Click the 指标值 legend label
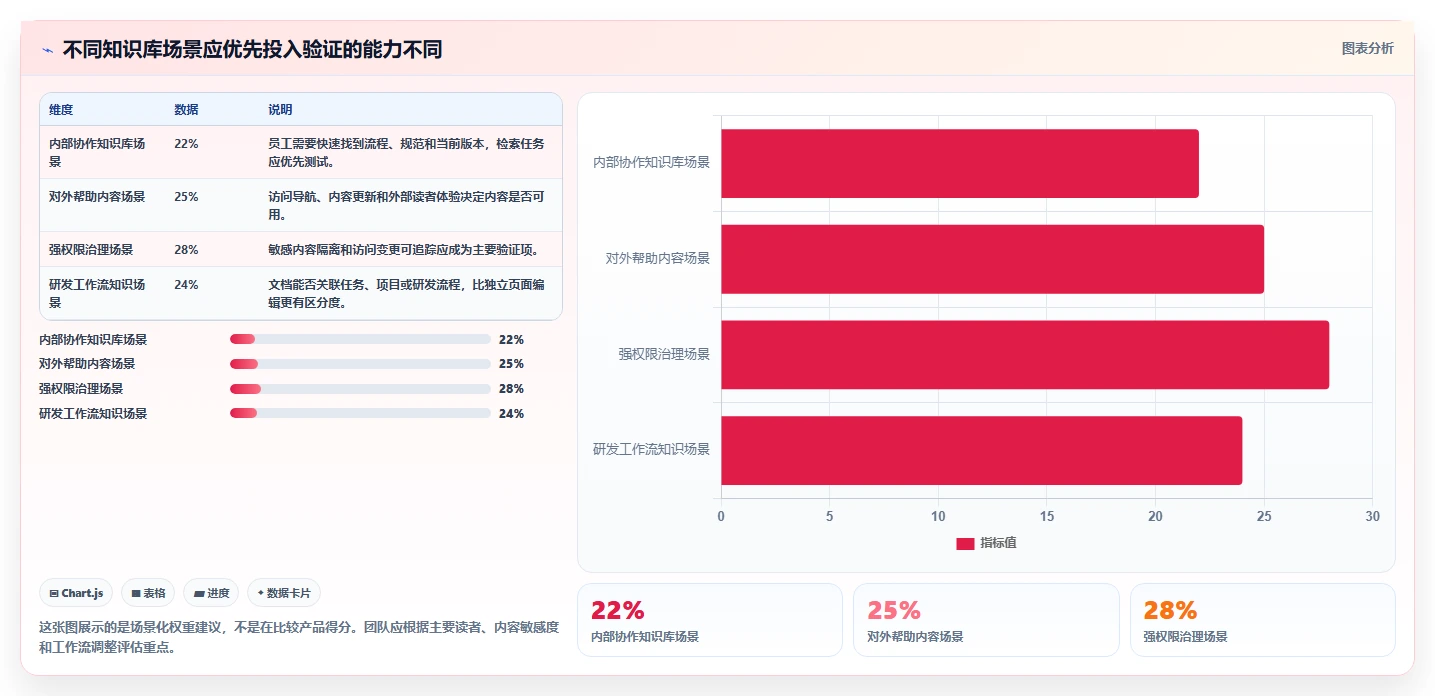Viewport: 1435px width, 696px height. pyautogui.click(x=998, y=543)
